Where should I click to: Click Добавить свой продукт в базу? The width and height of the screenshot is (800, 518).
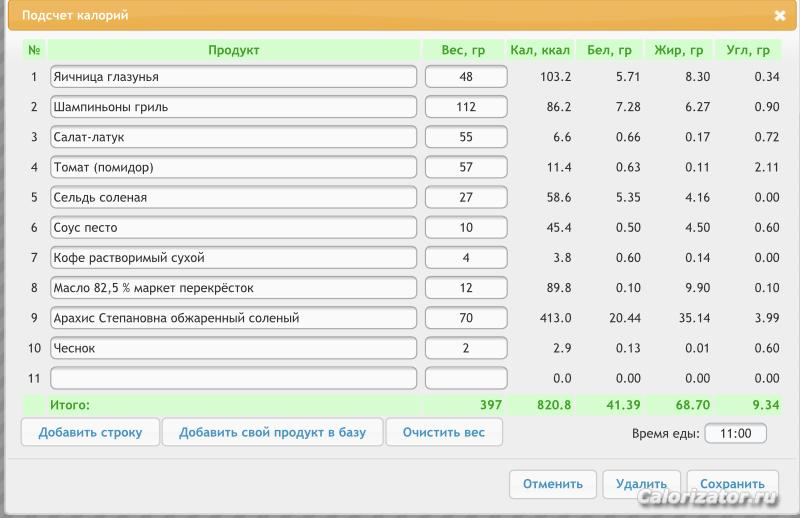(272, 432)
